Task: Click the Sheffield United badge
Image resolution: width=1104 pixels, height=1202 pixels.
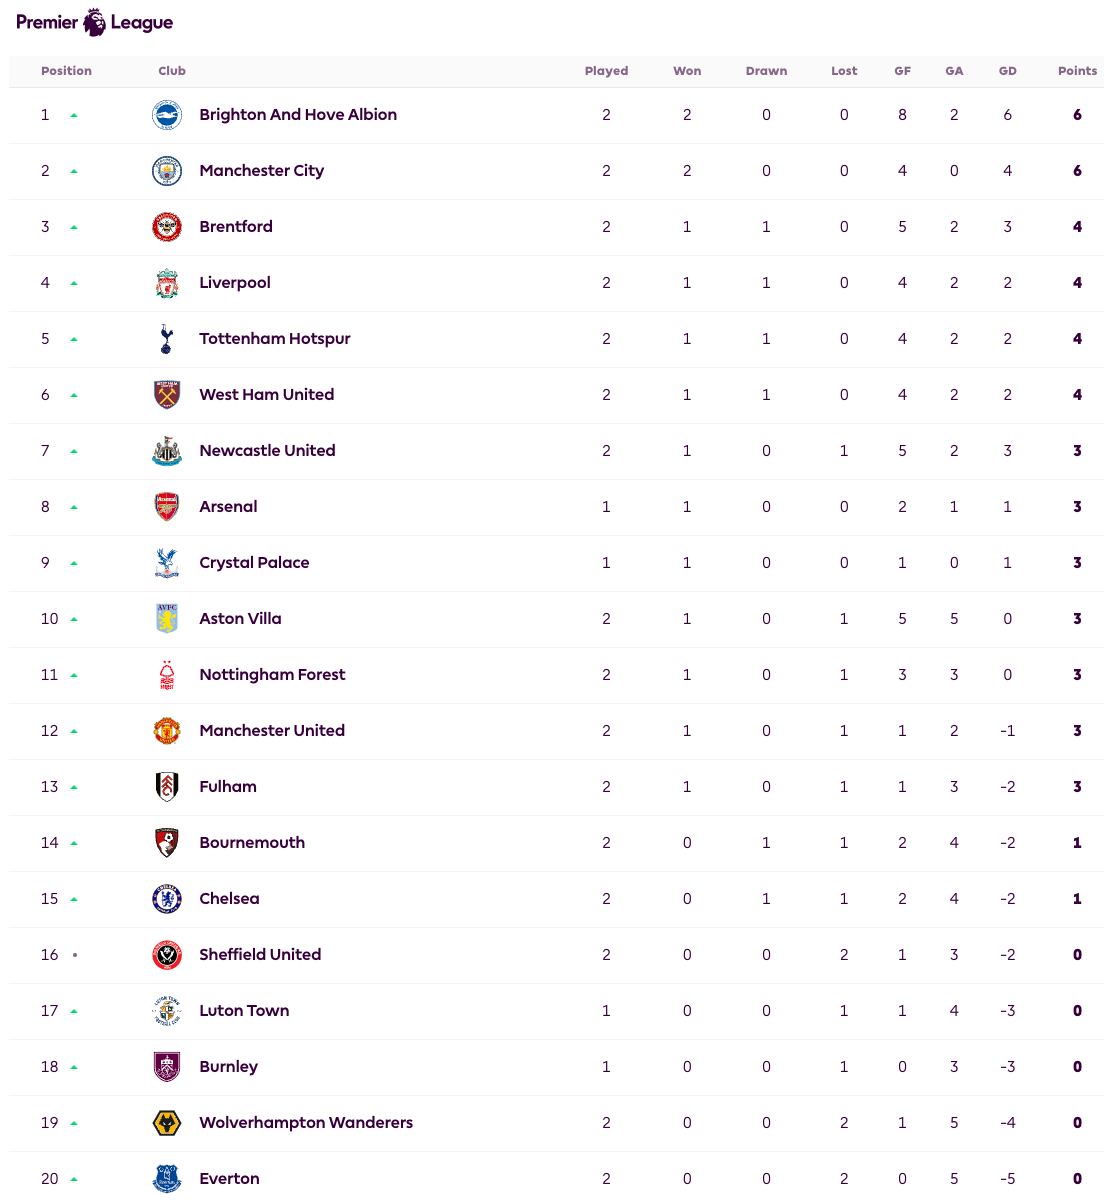Action: (x=167, y=955)
